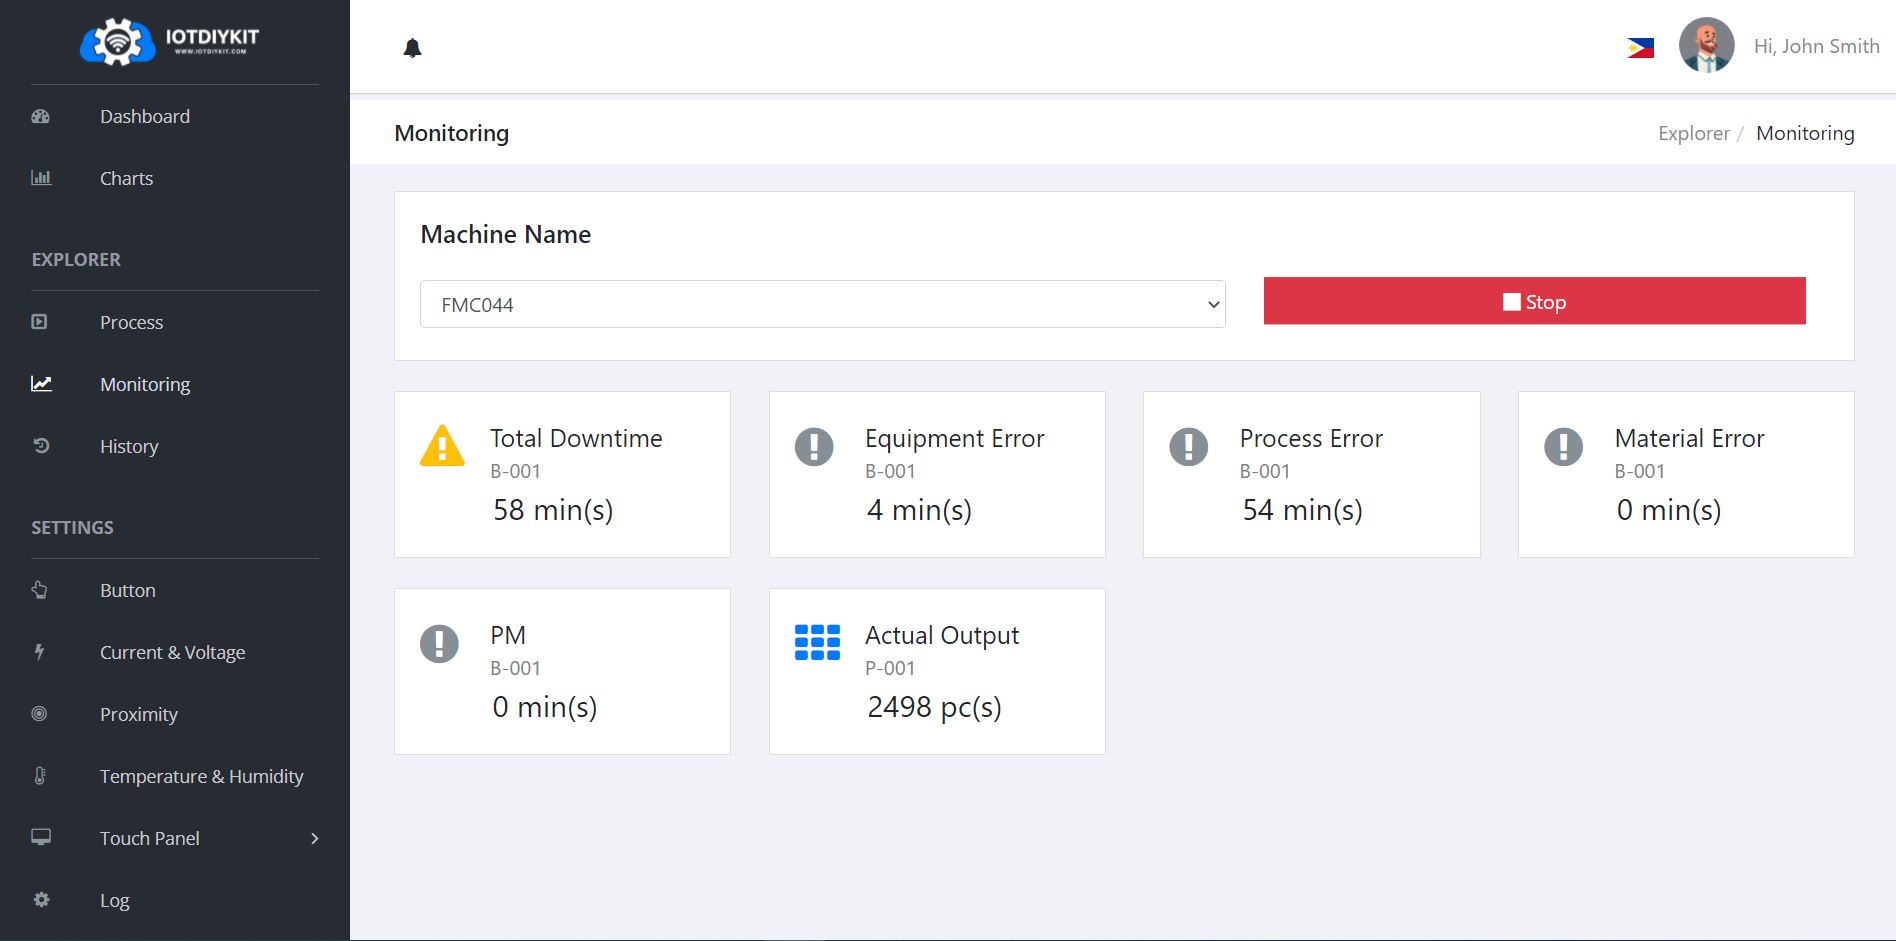The width and height of the screenshot is (1896, 941).
Task: Click the Actual Output grid icon
Action: 817,643
